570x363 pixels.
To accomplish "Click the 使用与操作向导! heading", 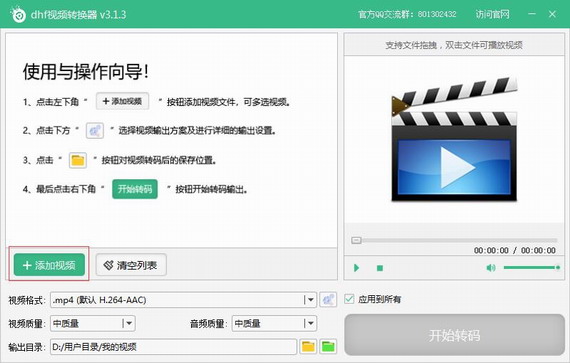I will pyautogui.click(x=86, y=71).
